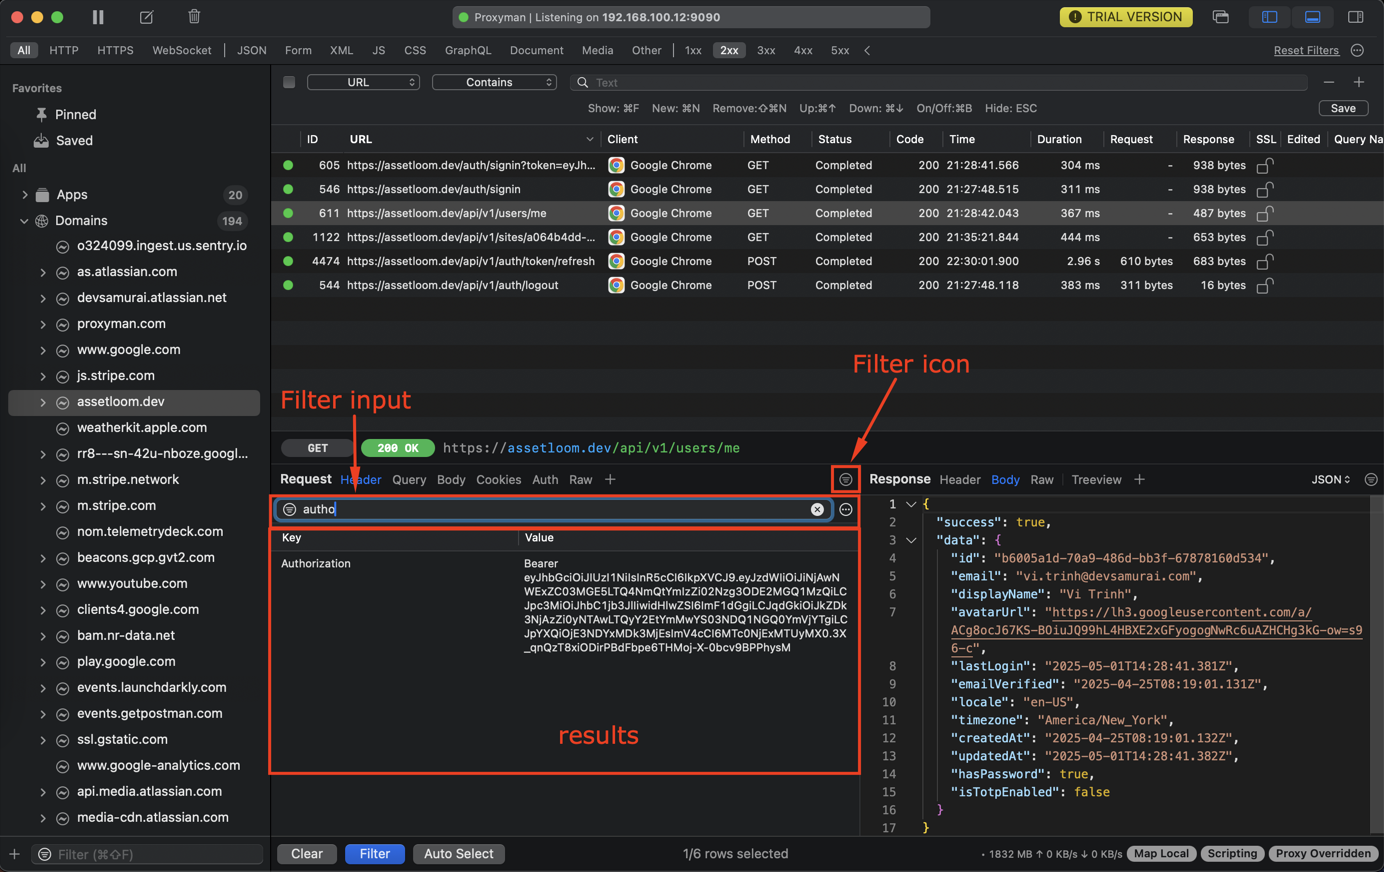
Task: Collapse the Domains tree node
Action: pyautogui.click(x=24, y=221)
